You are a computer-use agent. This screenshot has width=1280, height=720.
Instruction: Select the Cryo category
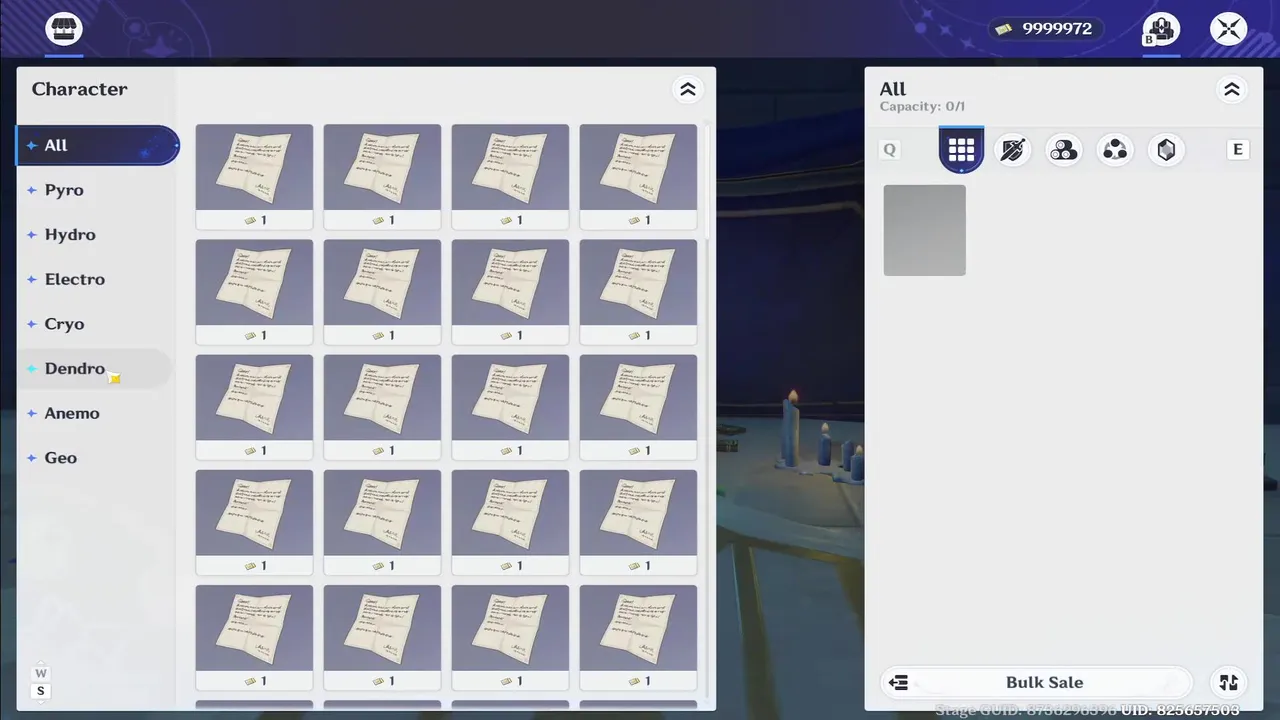click(98, 324)
